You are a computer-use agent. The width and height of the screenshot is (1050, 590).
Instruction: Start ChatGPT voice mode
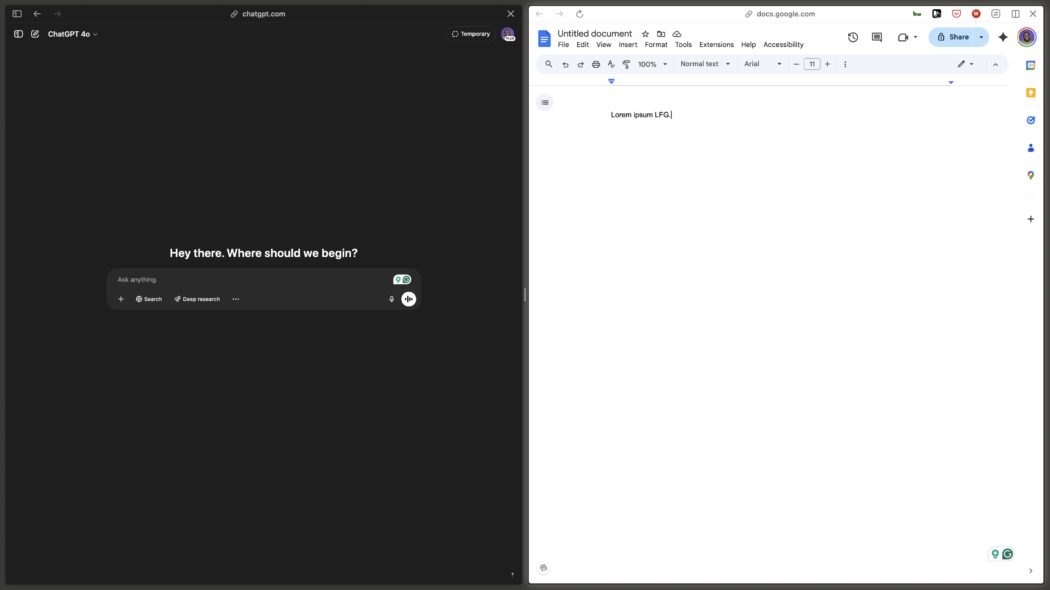coord(407,298)
